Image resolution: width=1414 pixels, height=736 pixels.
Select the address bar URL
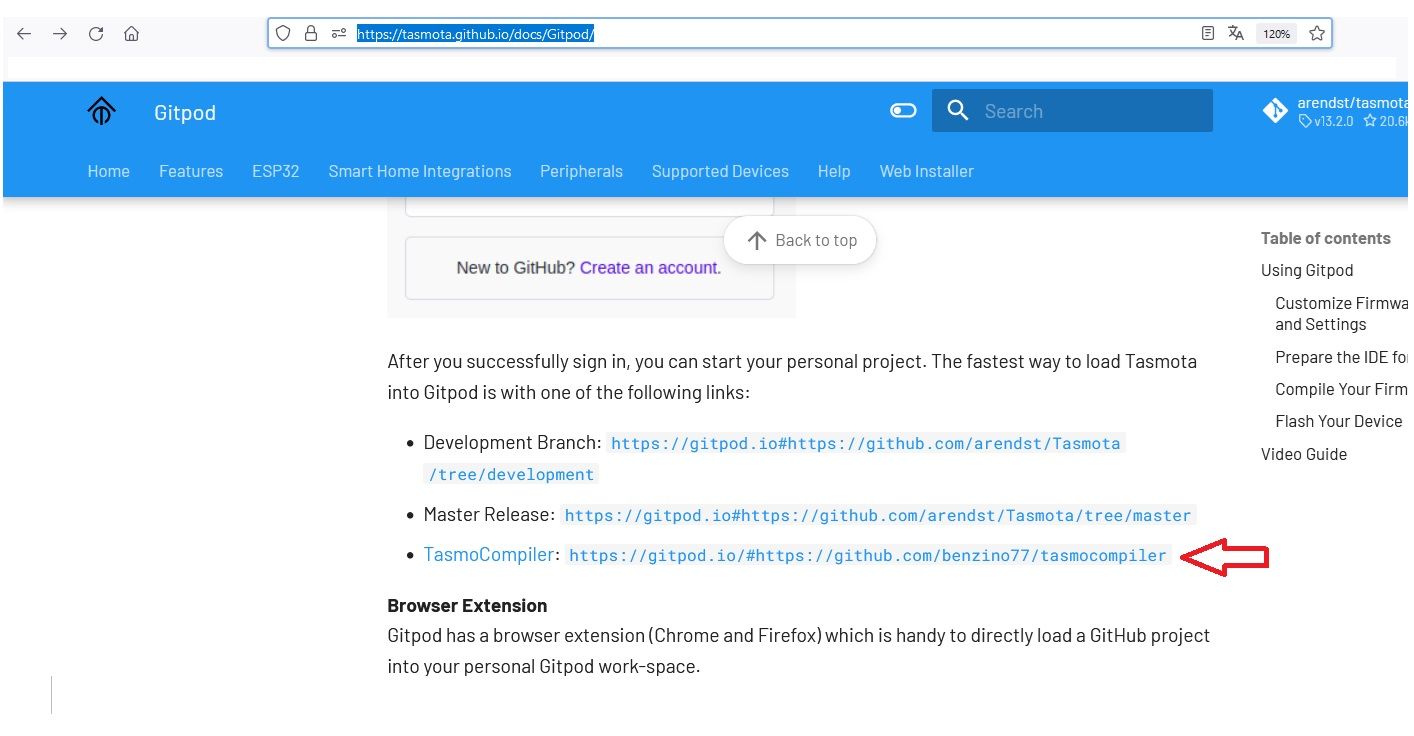[476, 33]
